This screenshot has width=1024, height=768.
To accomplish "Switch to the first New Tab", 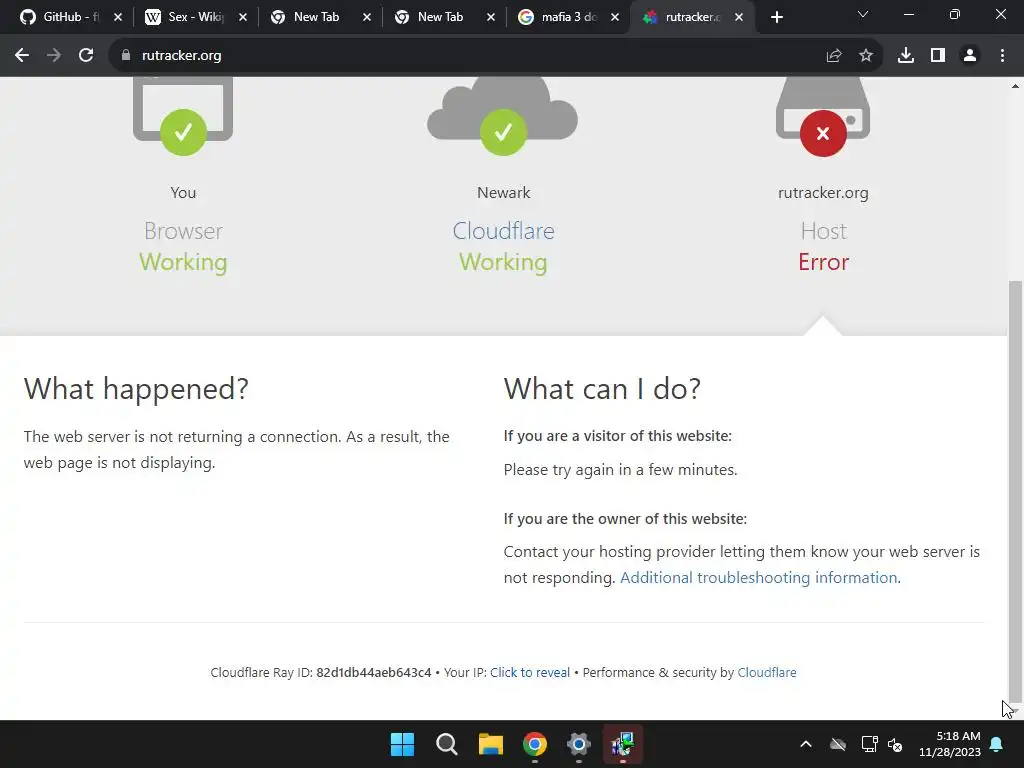I will coord(318,17).
